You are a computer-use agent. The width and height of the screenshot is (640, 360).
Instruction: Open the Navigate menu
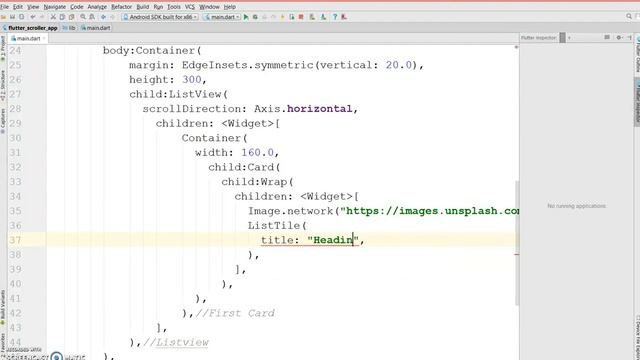(x=55, y=7)
